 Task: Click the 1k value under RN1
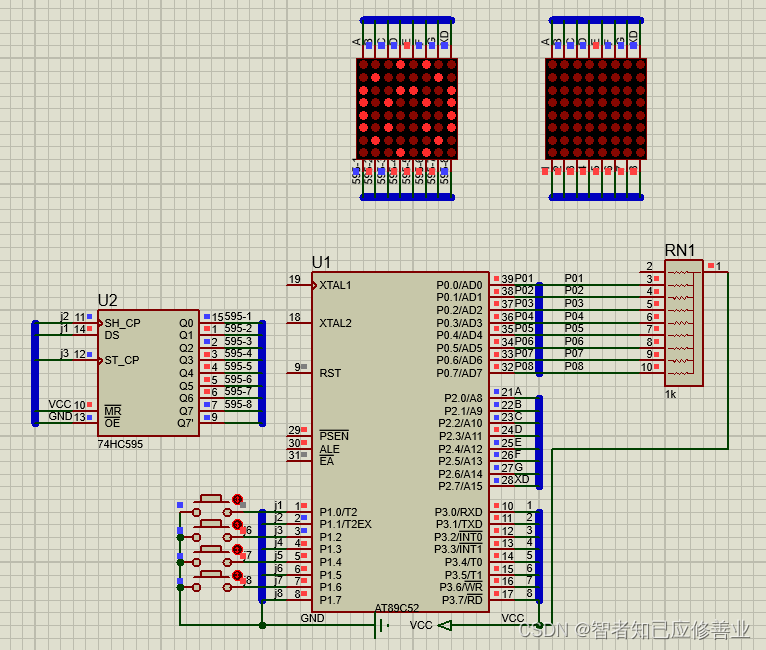point(670,394)
